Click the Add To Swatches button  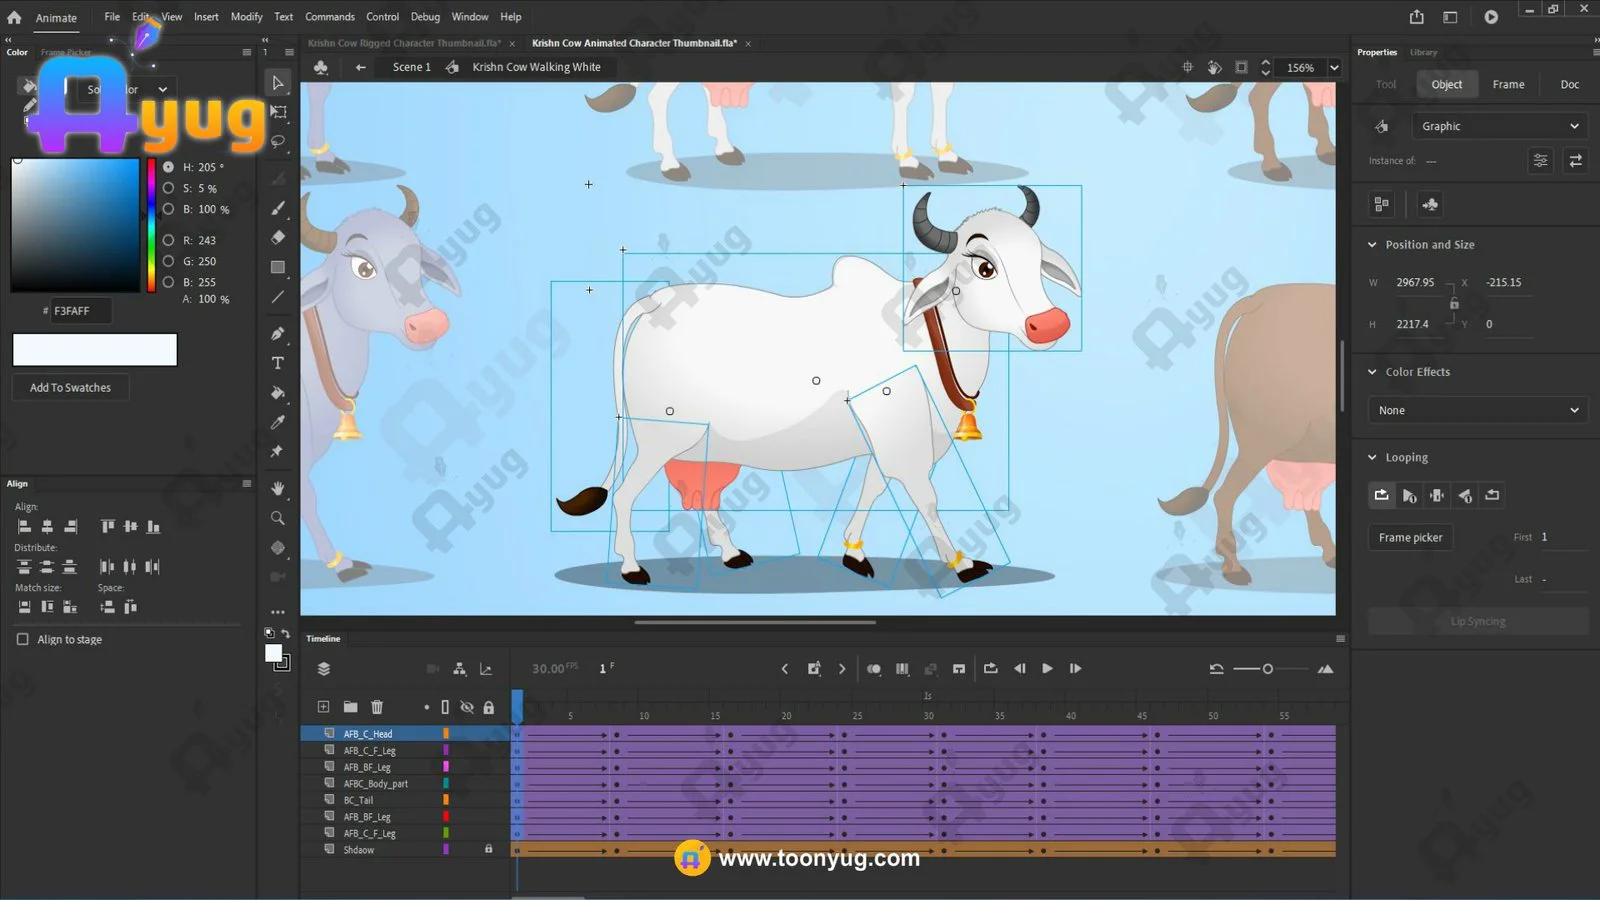[70, 388]
